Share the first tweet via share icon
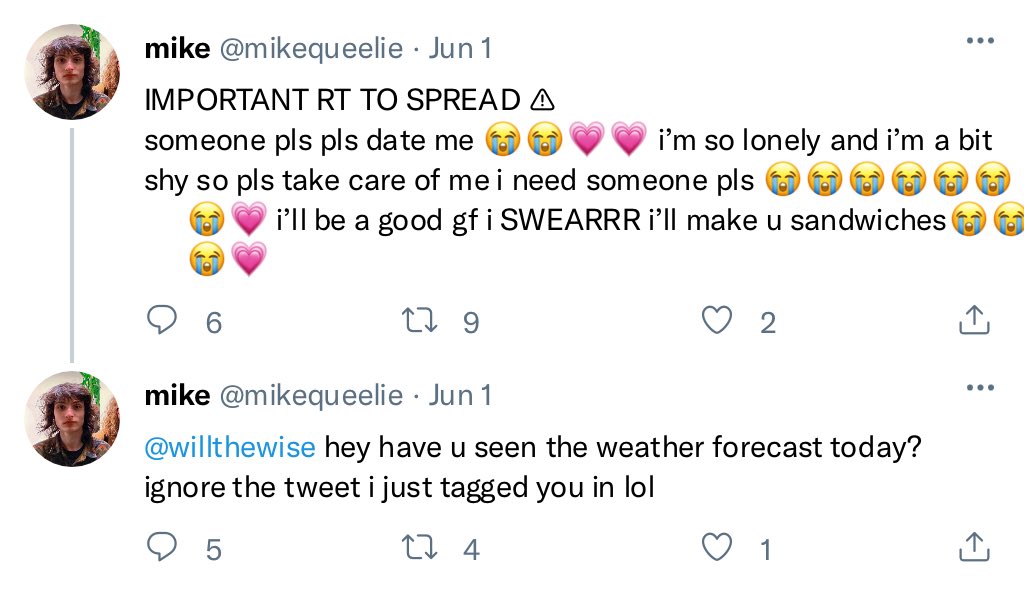 (974, 320)
